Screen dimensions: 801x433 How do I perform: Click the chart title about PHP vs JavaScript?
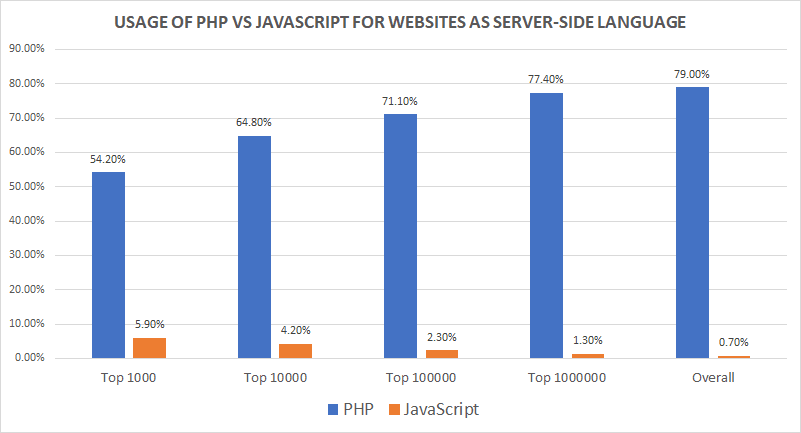[x=399, y=22]
